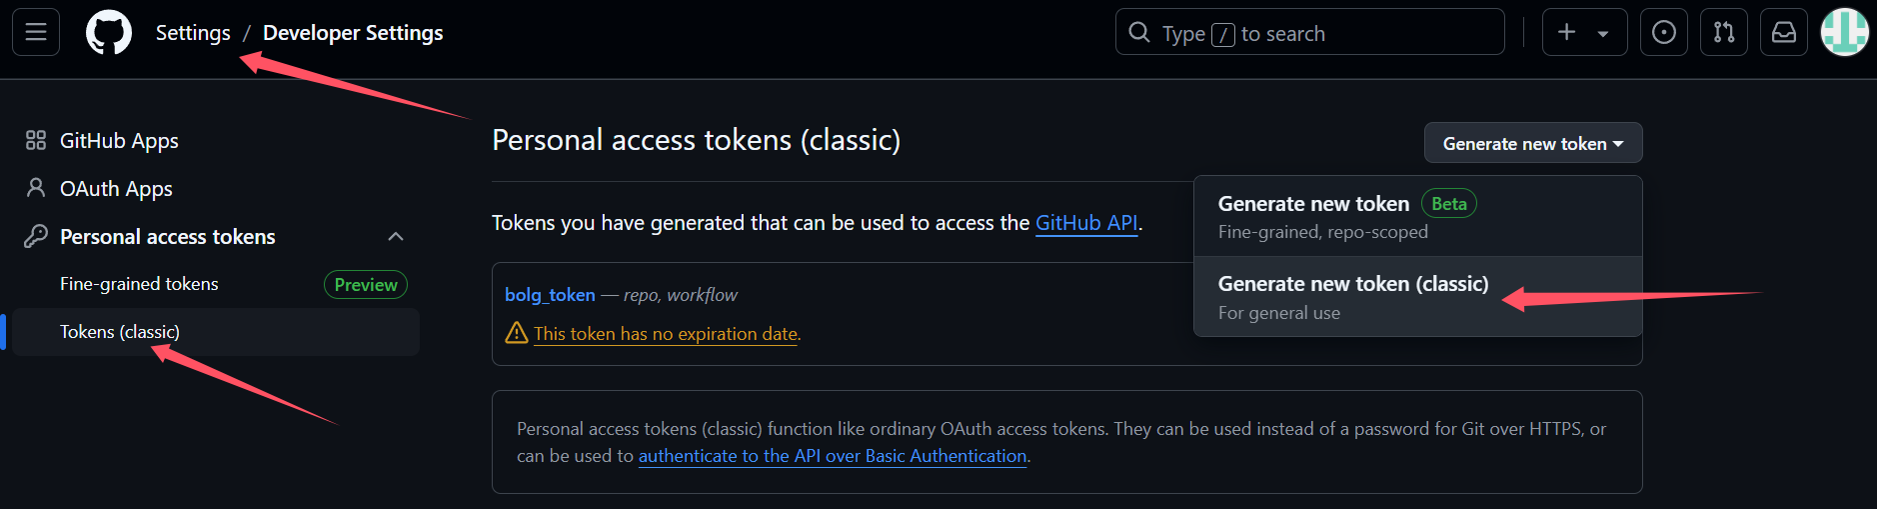1877x509 pixels.
Task: Select Tokens (classic) in sidebar
Action: click(x=120, y=332)
